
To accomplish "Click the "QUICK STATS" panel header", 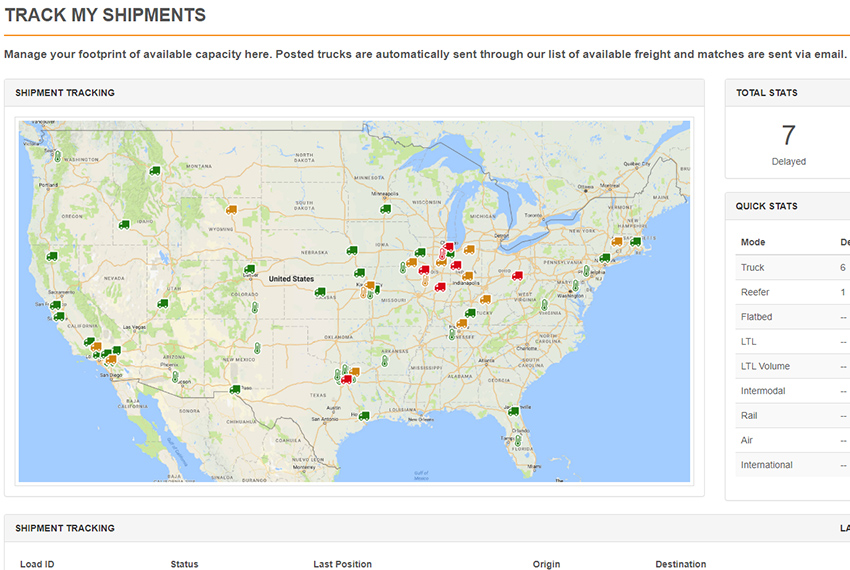I will [x=767, y=206].
